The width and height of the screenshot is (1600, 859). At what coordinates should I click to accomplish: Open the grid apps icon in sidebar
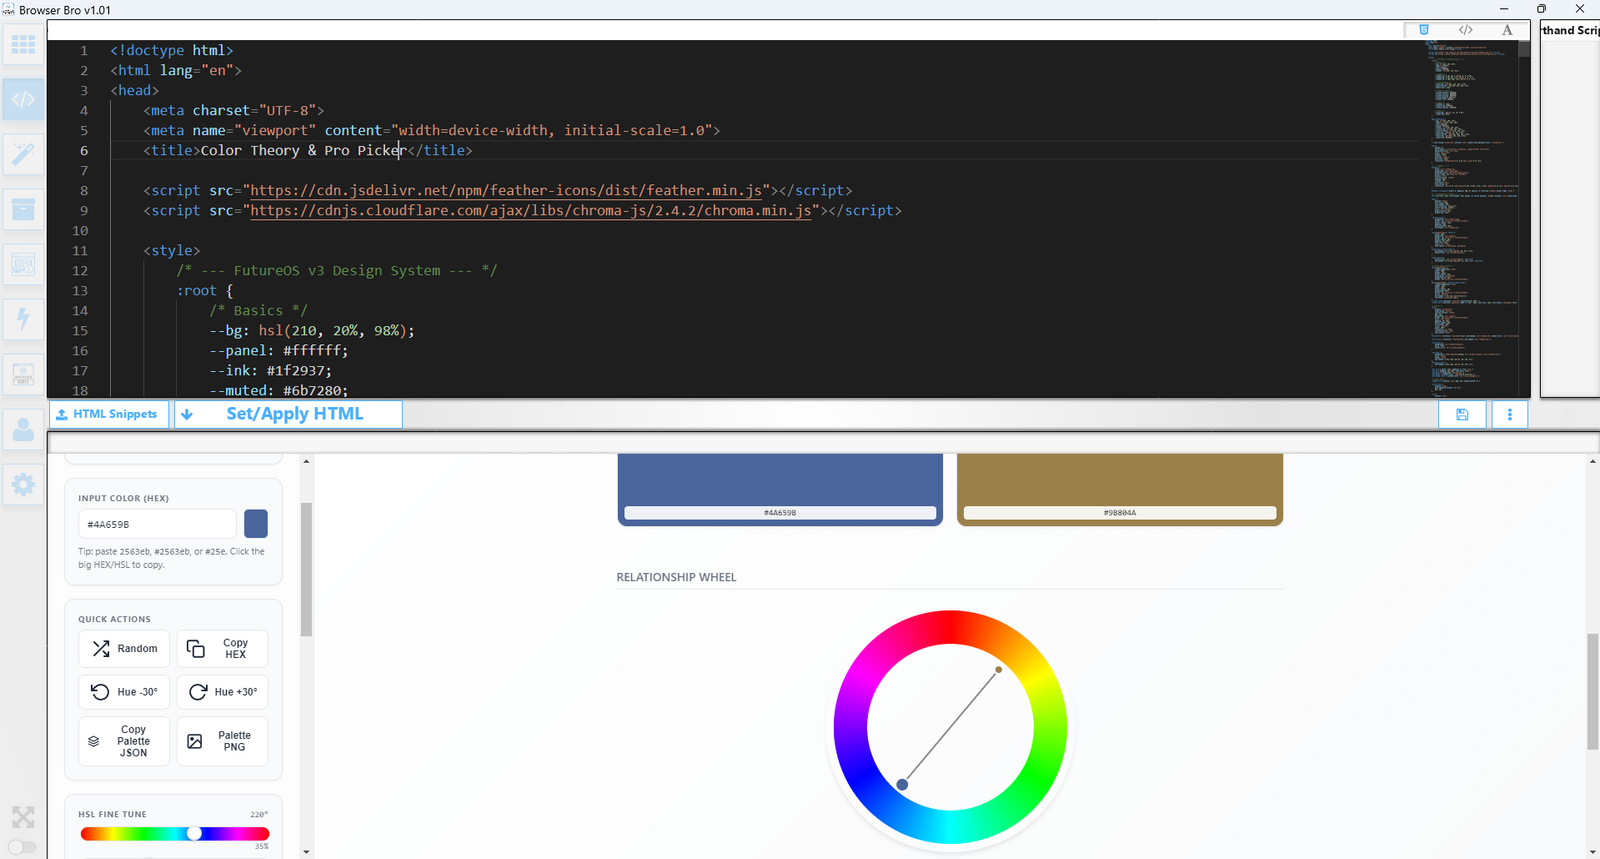[x=23, y=45]
